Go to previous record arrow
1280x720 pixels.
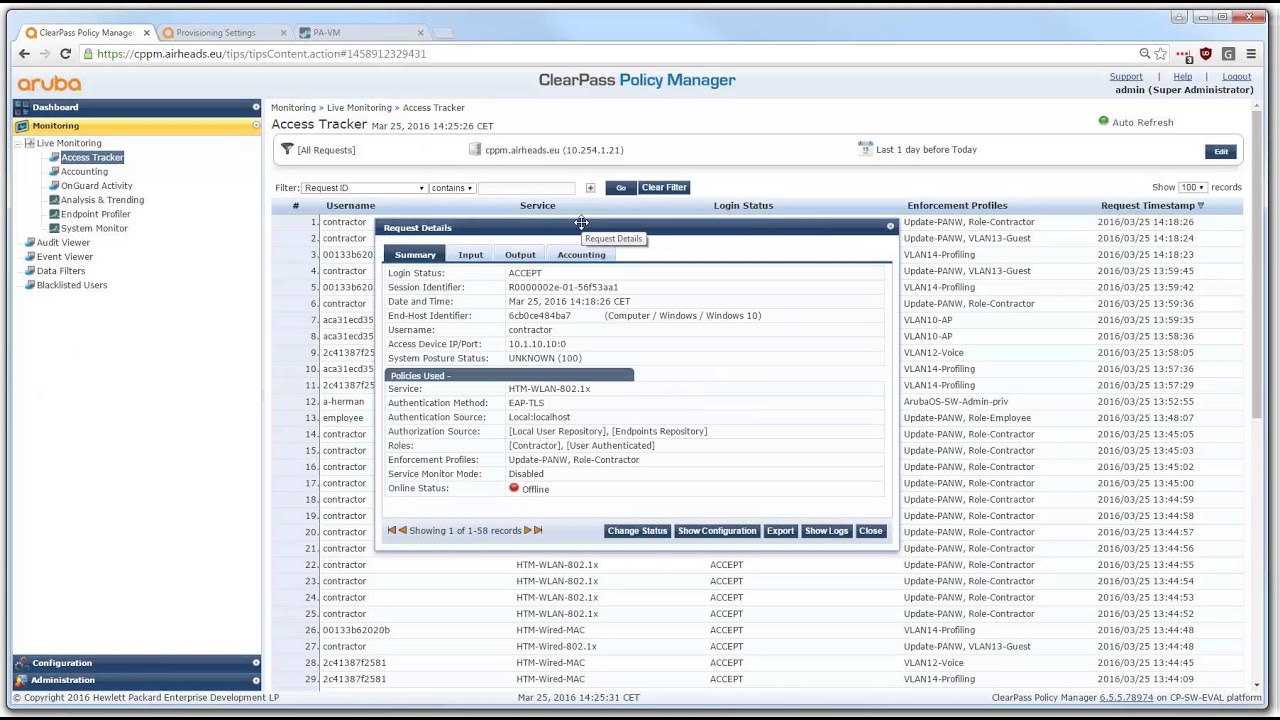(x=403, y=530)
